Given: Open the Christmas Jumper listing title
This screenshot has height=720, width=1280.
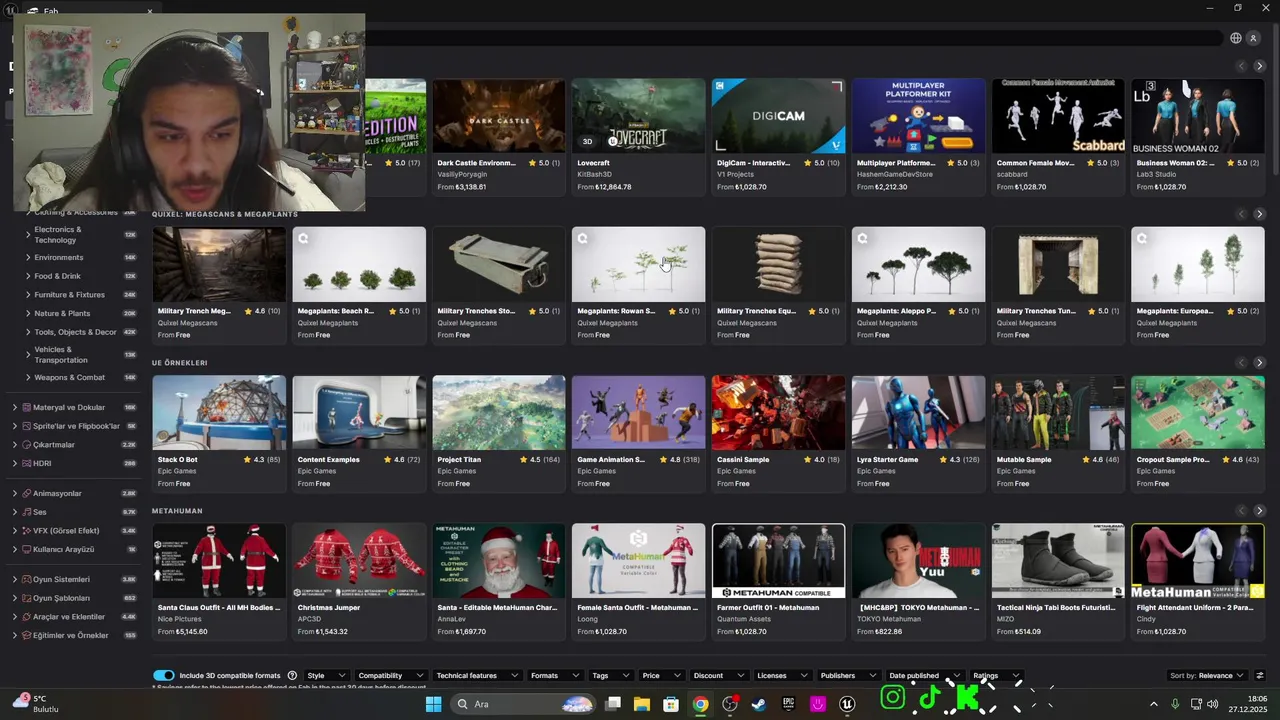Looking at the screenshot, I should (329, 607).
